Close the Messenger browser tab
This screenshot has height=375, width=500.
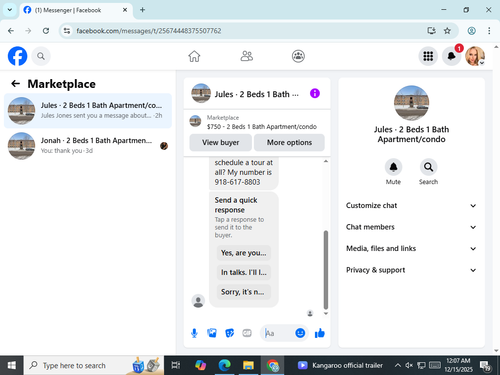pyautogui.click(x=125, y=10)
